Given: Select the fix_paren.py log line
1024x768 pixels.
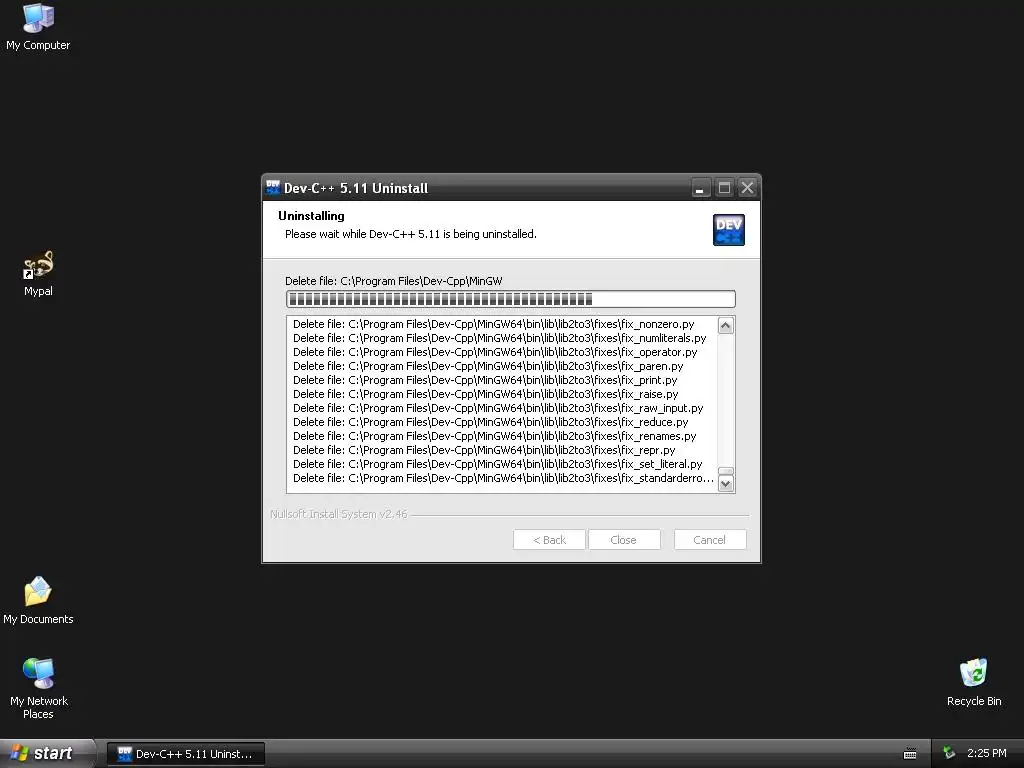Looking at the screenshot, I should click(488, 366).
